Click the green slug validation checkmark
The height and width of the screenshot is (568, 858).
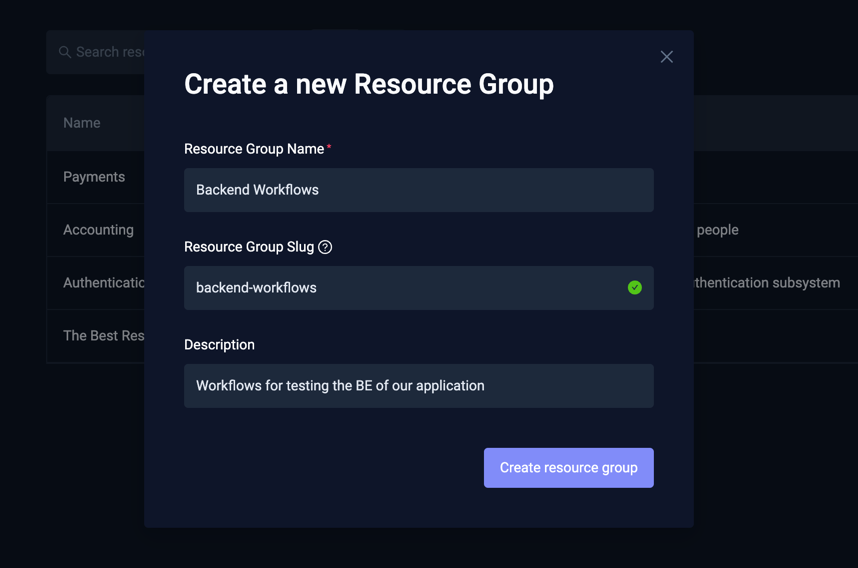634,288
